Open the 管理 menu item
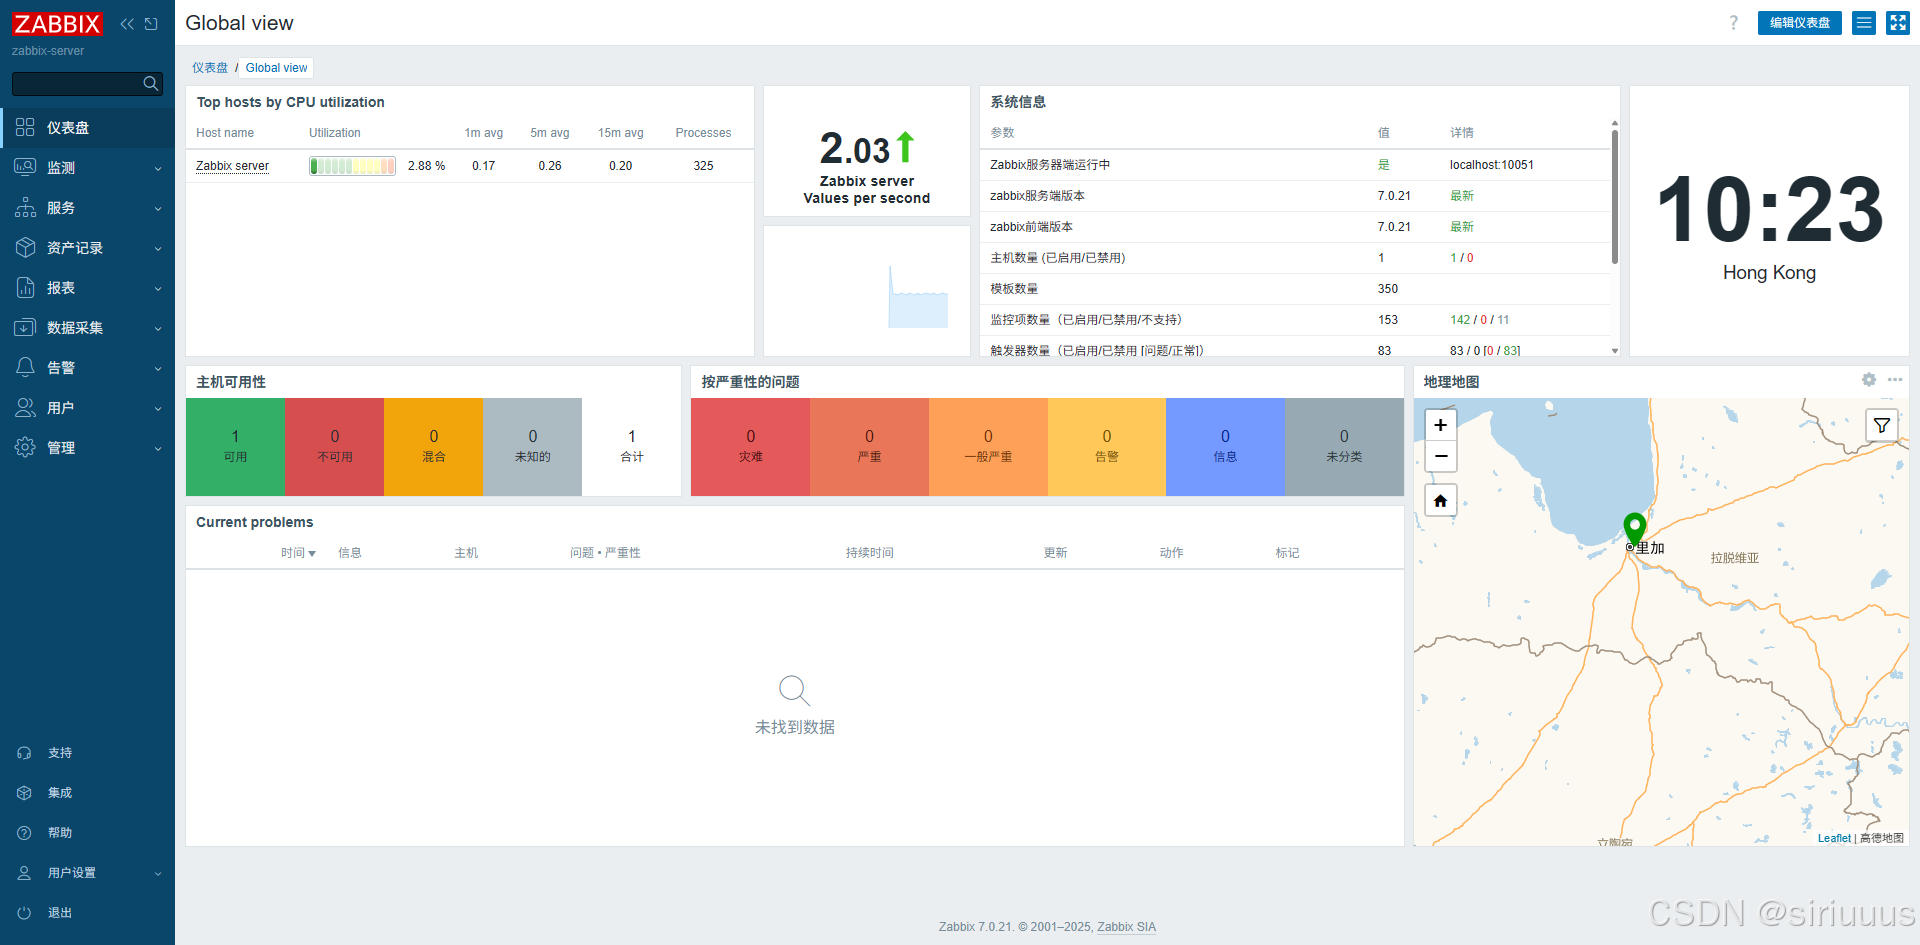Viewport: 1920px width, 945px height. (x=87, y=447)
